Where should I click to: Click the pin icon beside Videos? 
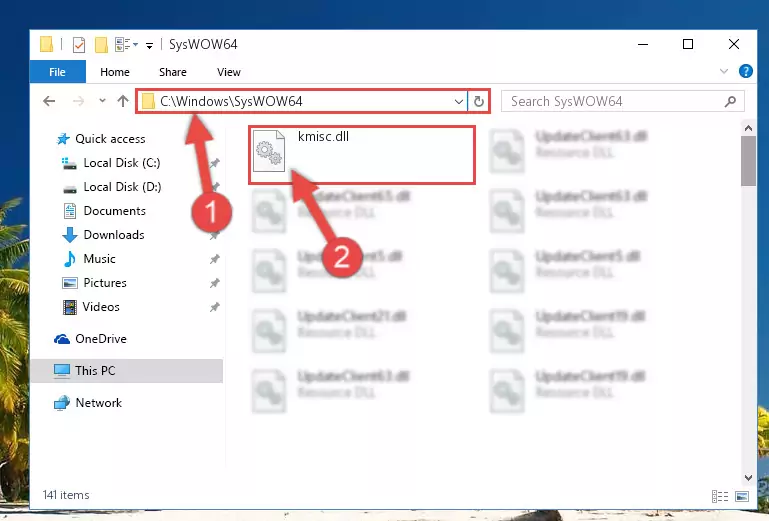pyautogui.click(x=215, y=307)
